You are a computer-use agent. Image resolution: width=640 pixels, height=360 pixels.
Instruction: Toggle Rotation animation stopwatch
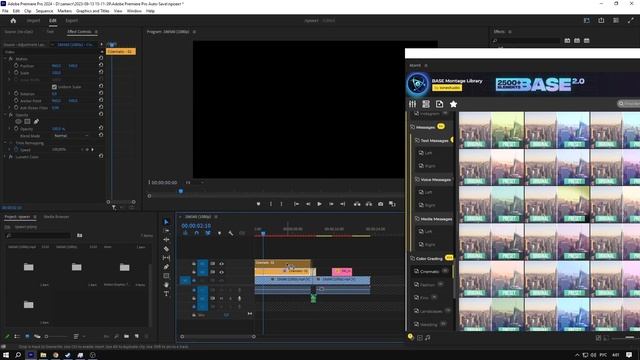tap(16, 93)
